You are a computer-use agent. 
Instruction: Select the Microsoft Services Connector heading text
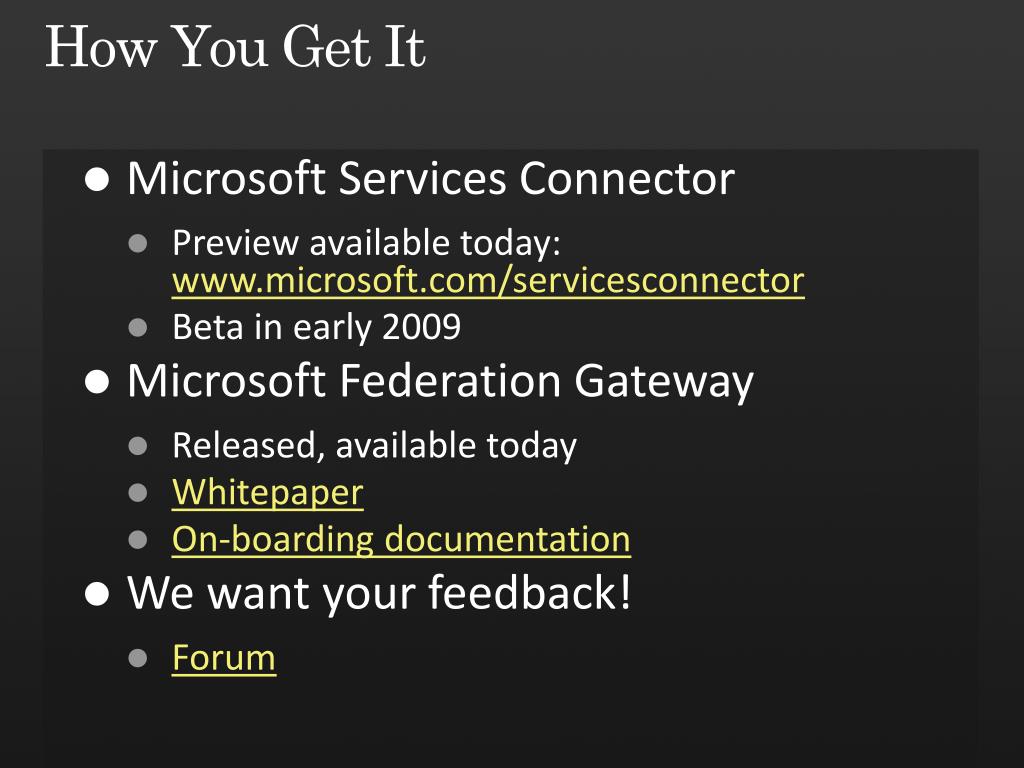click(x=431, y=178)
